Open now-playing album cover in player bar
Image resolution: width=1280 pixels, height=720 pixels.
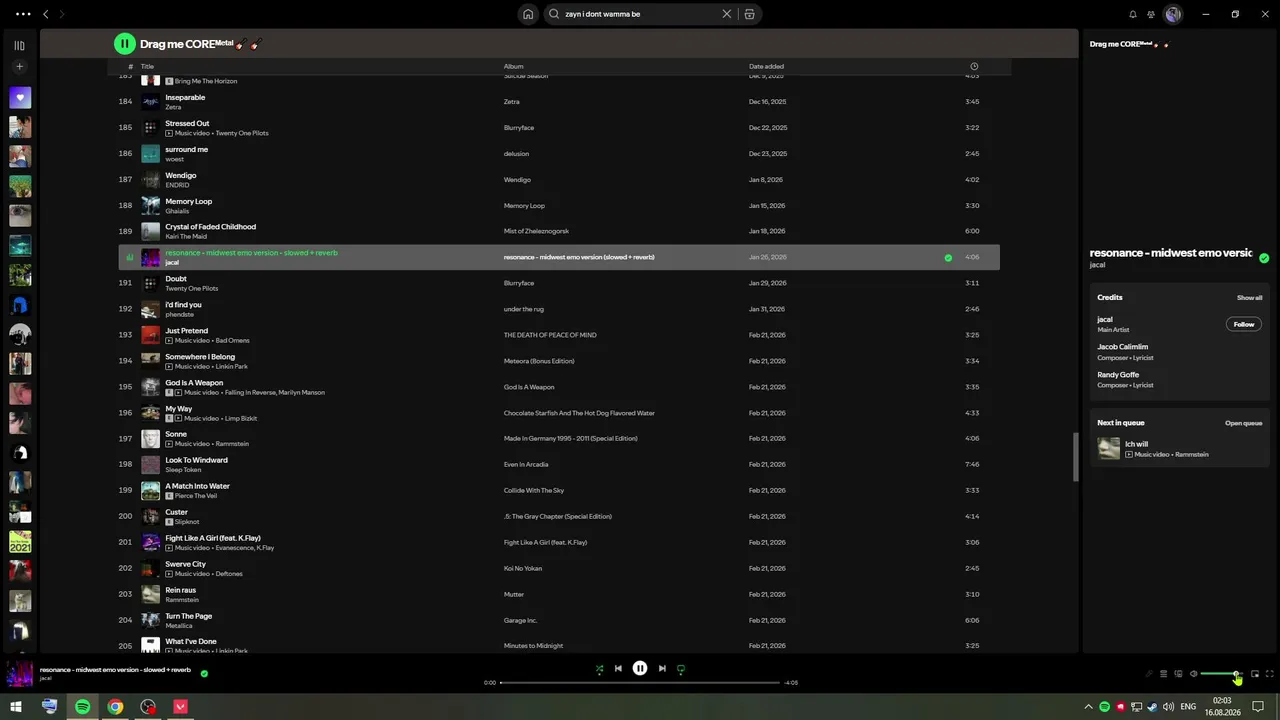(x=20, y=674)
